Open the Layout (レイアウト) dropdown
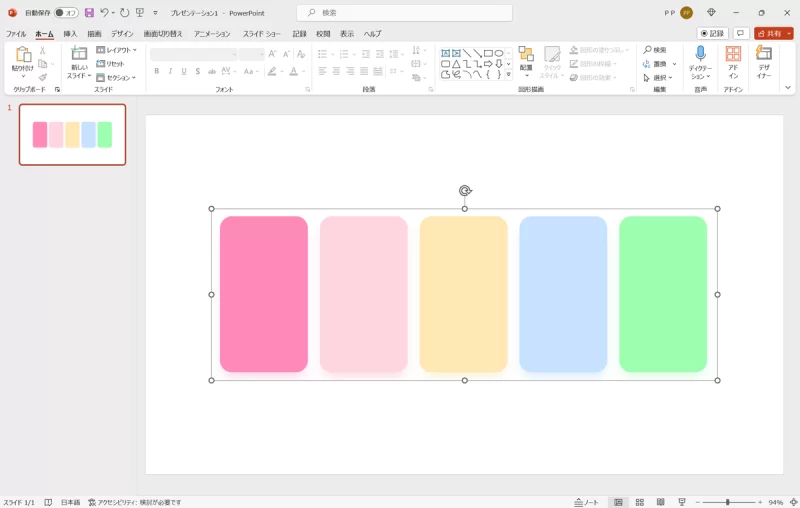Viewport: 800px width, 508px height. [x=117, y=50]
